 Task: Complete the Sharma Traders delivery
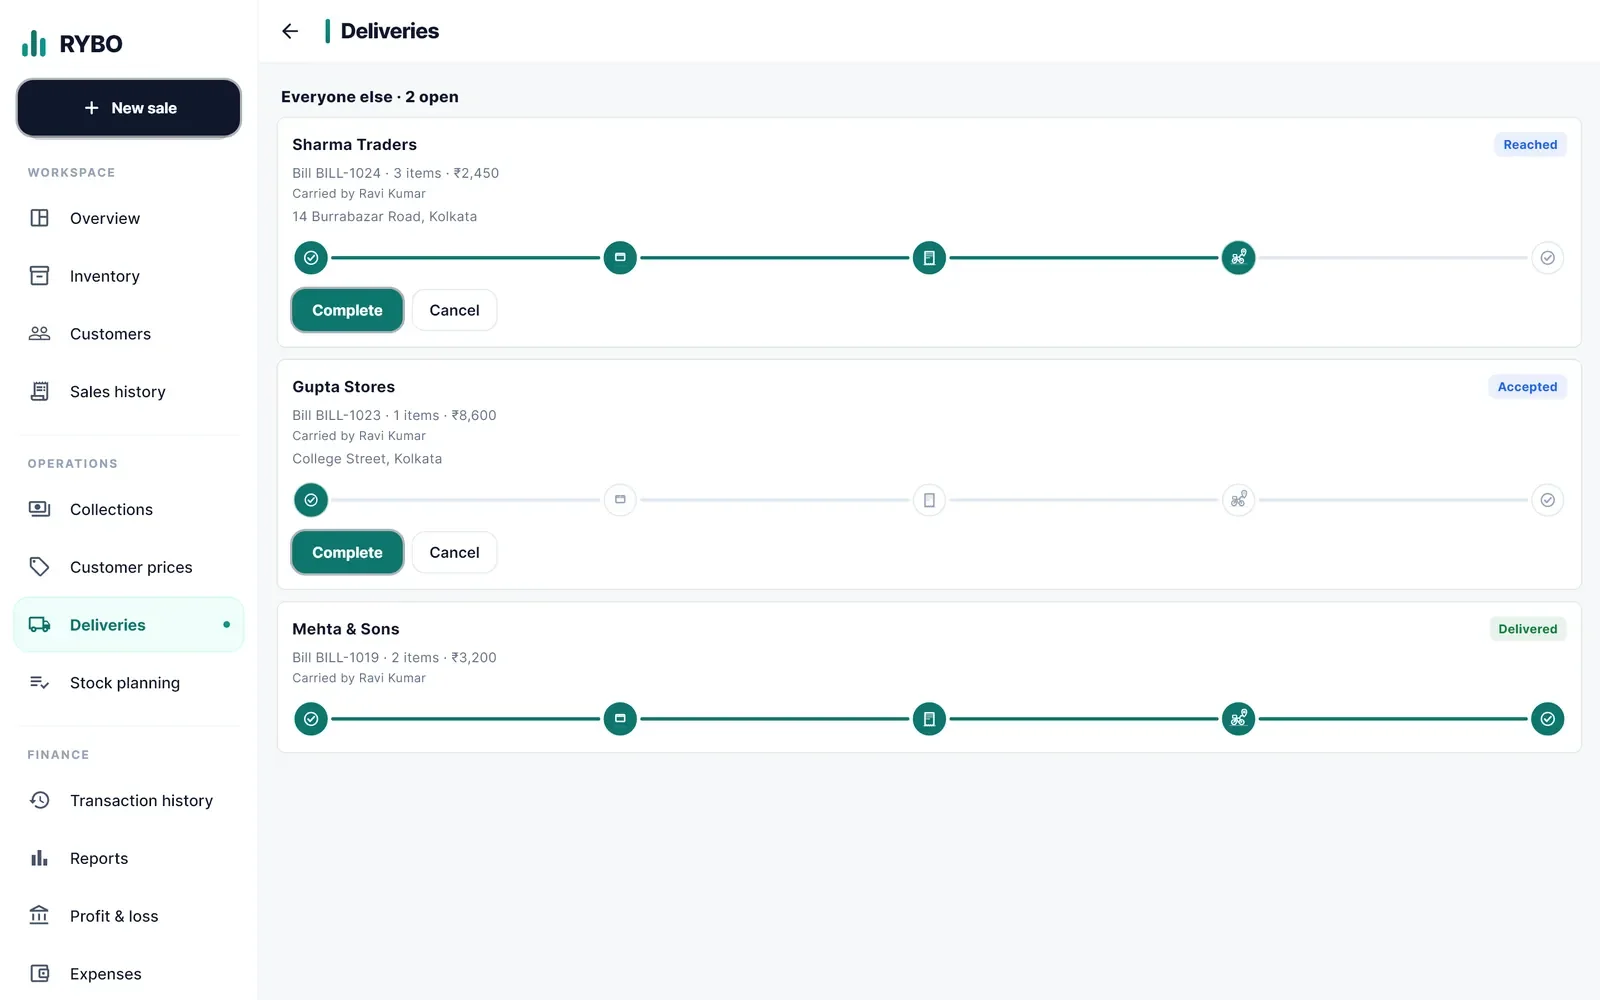347,310
